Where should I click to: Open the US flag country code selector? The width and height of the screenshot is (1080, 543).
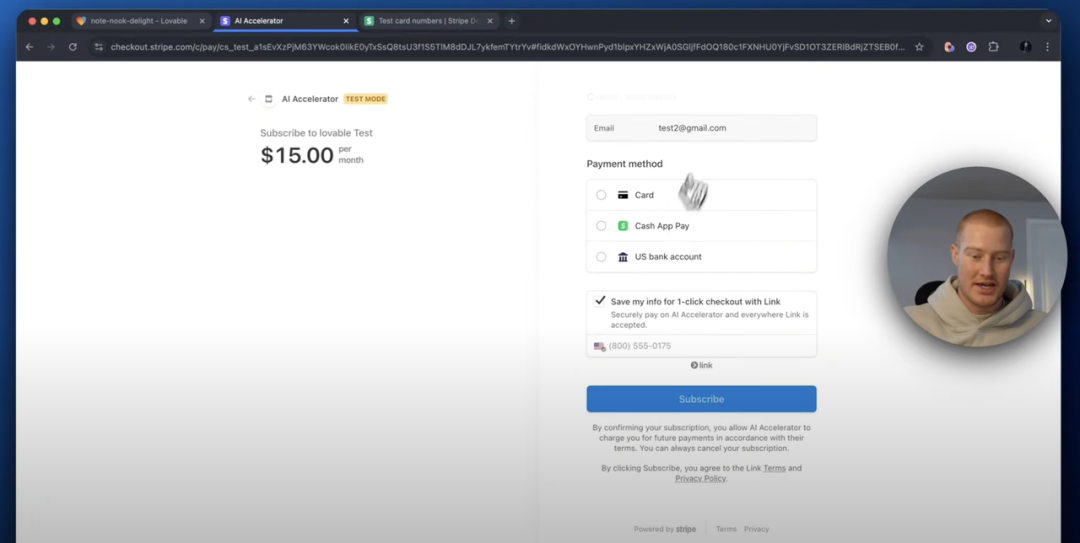pyautogui.click(x=600, y=346)
